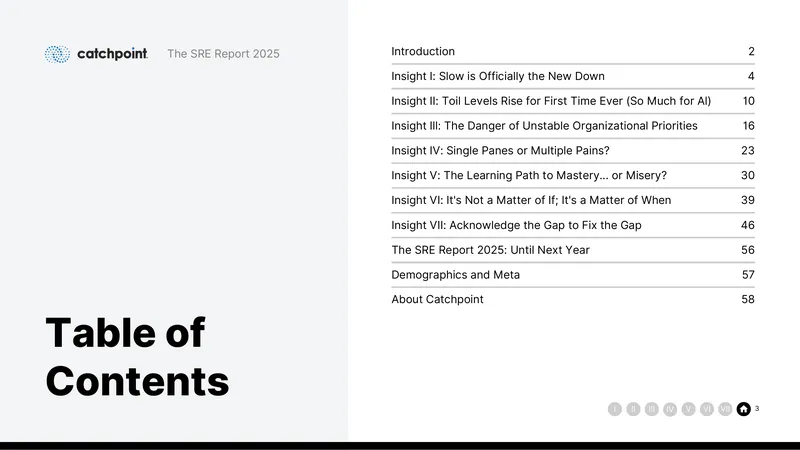Jump to section VII navigation circle

[x=725, y=409]
